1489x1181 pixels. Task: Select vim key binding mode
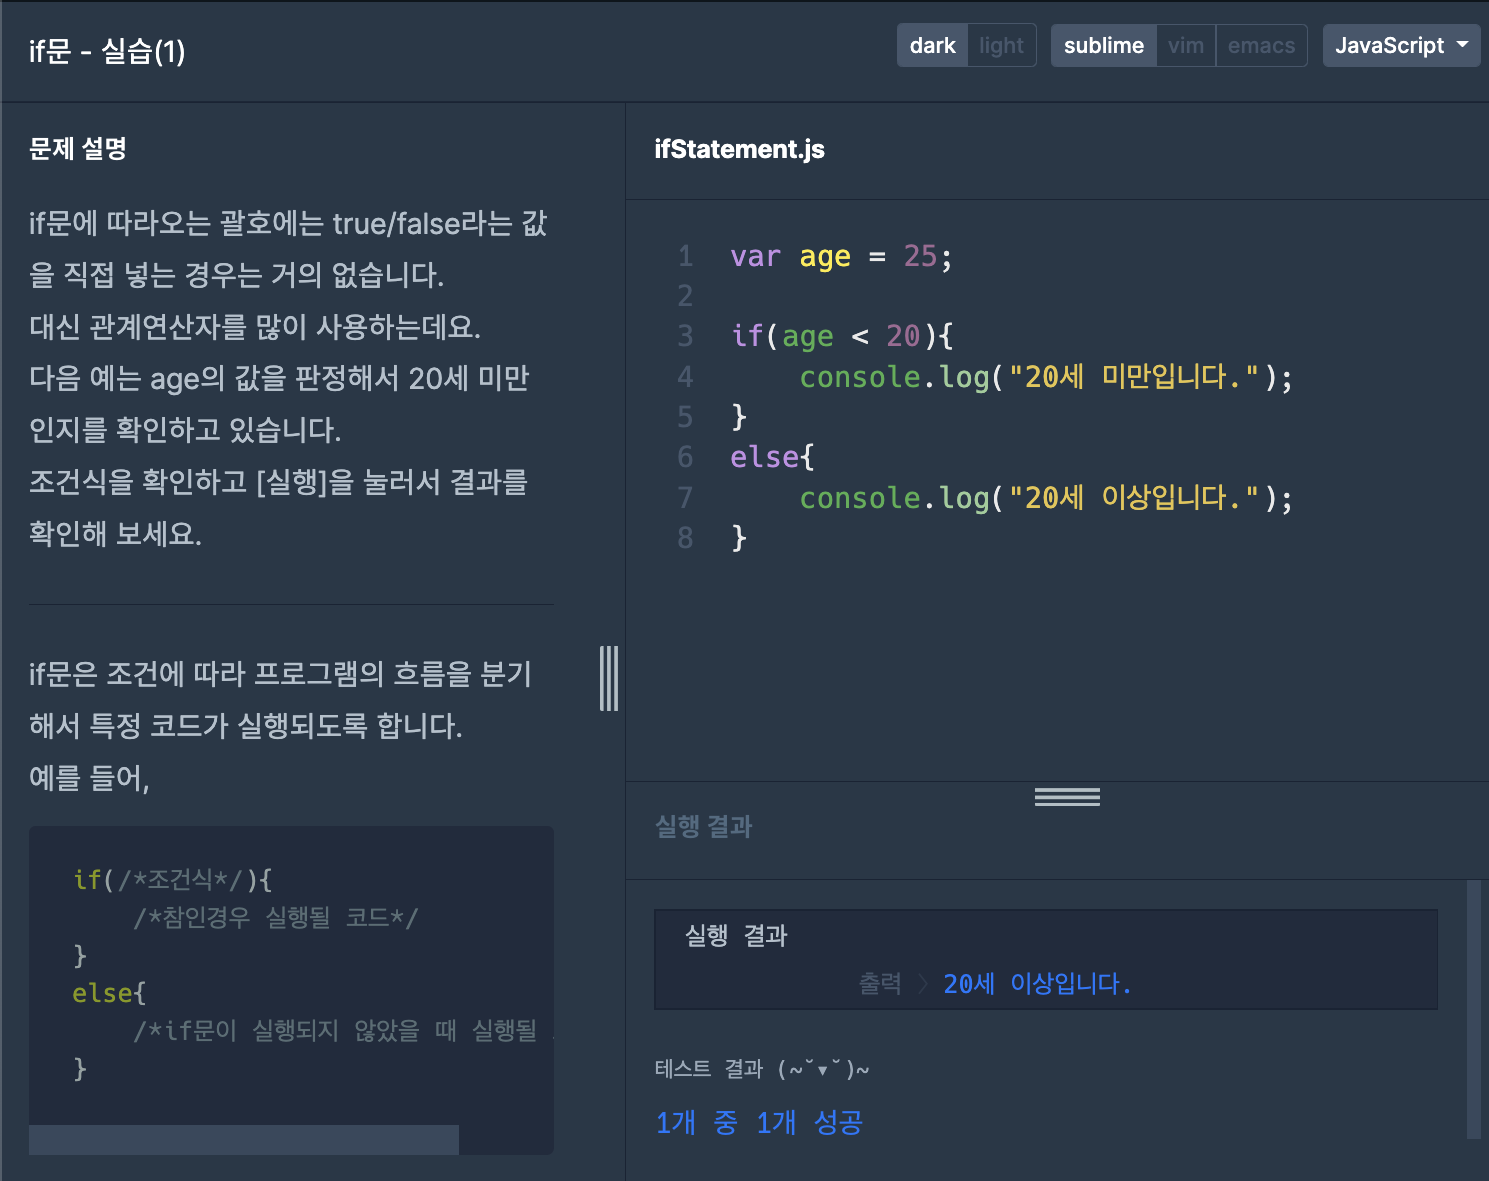click(1186, 46)
